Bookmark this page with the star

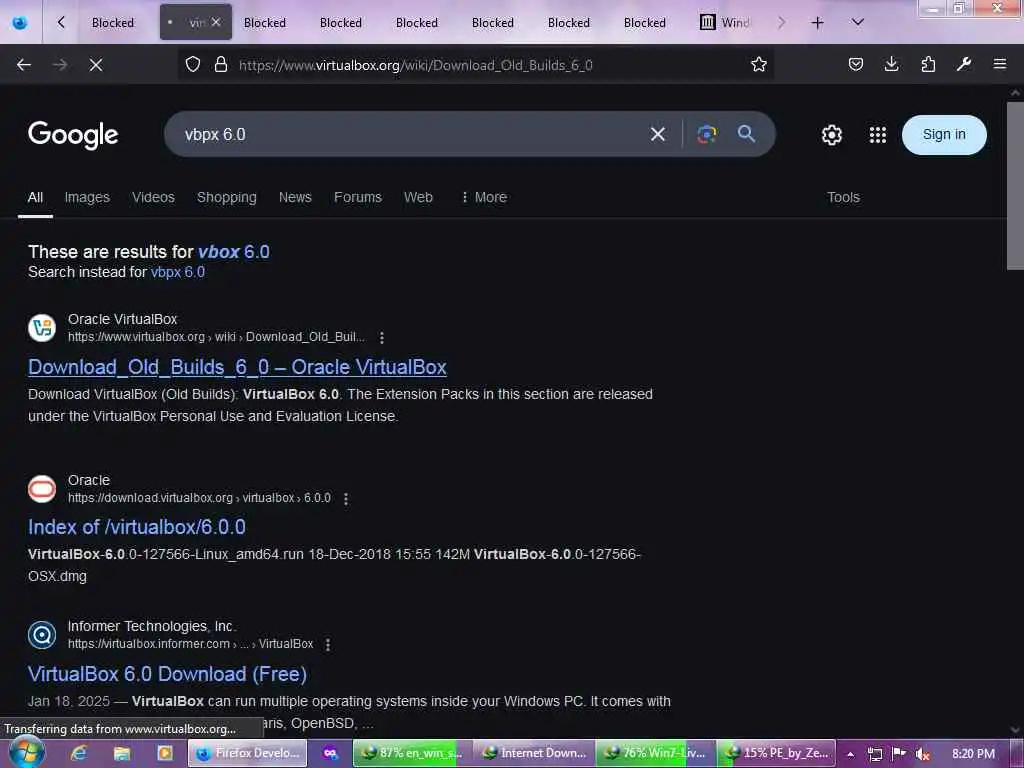click(x=759, y=64)
